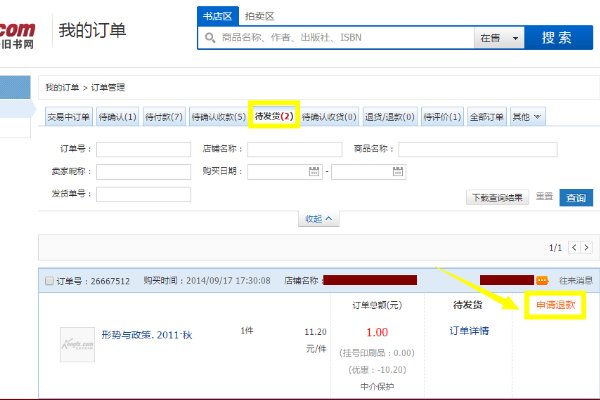Click the orange chat message icon

point(542,281)
